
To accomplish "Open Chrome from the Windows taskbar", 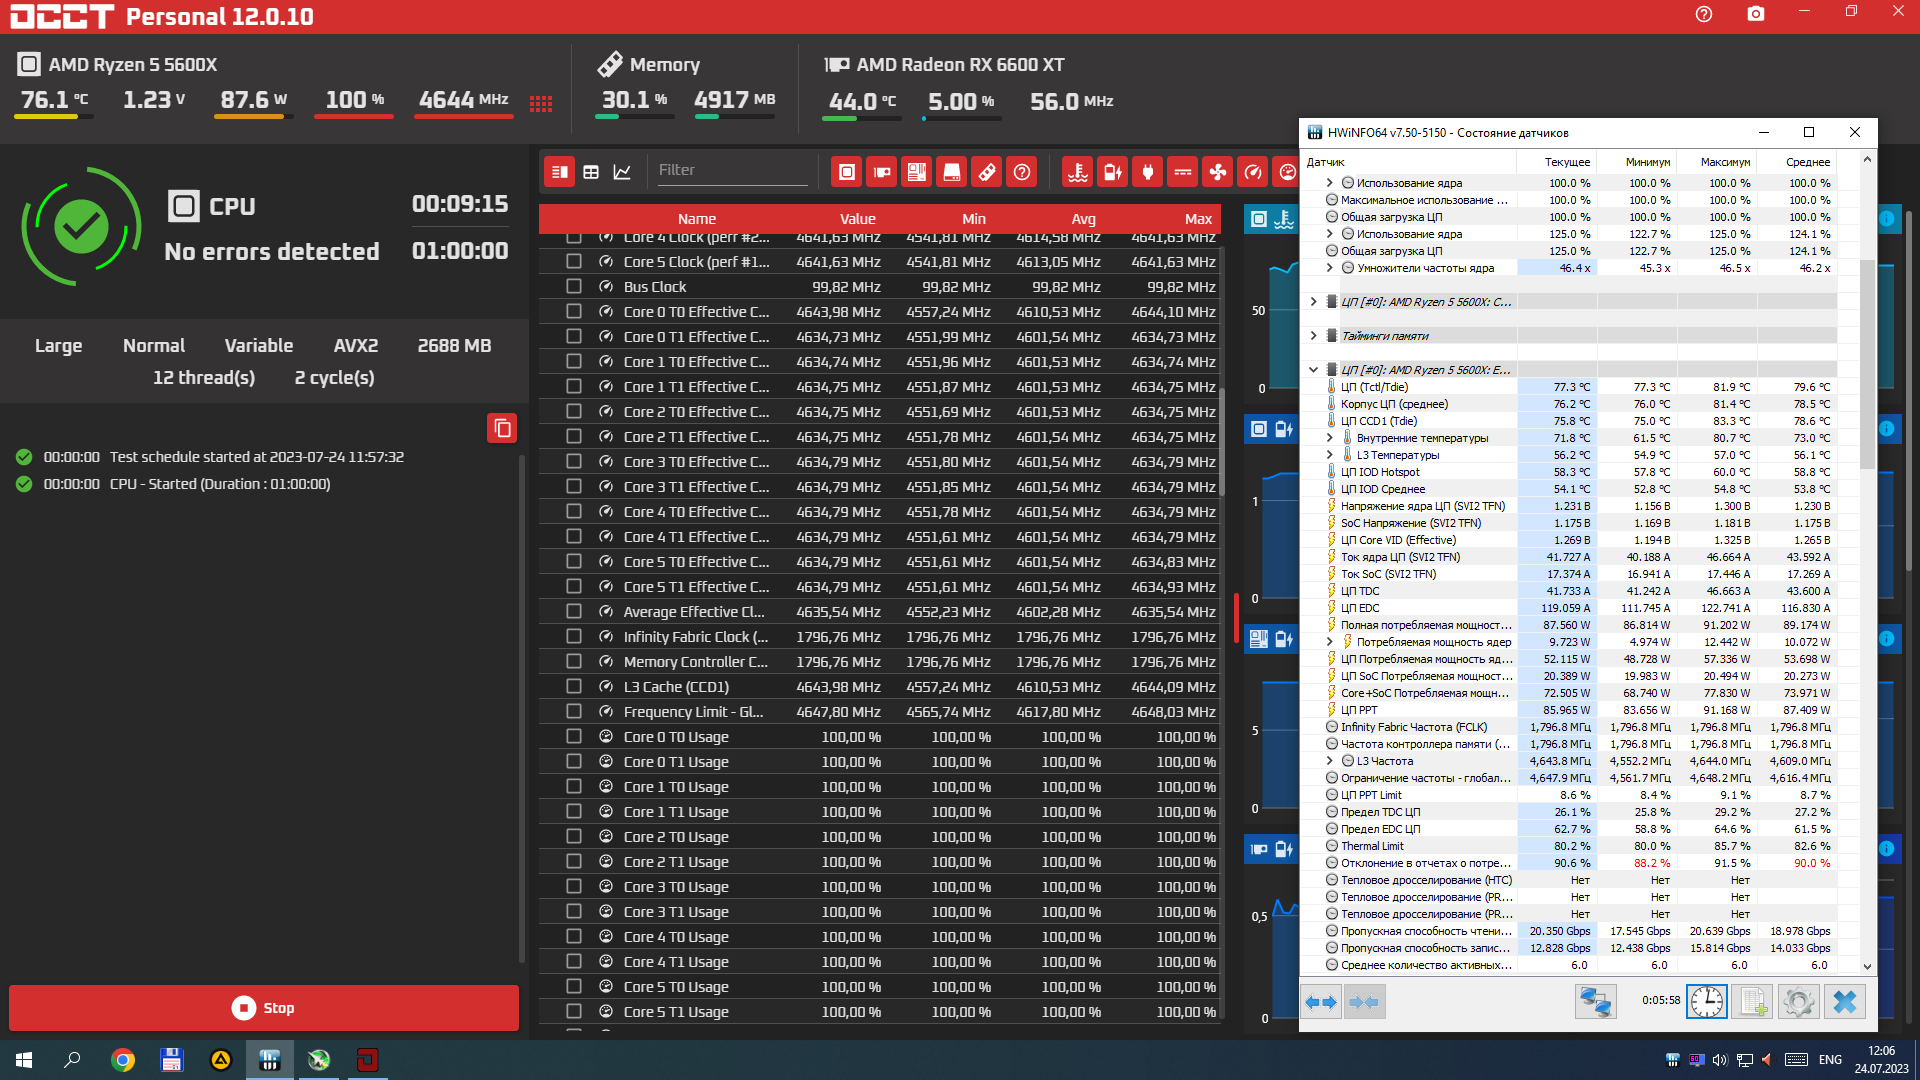I will [123, 1060].
